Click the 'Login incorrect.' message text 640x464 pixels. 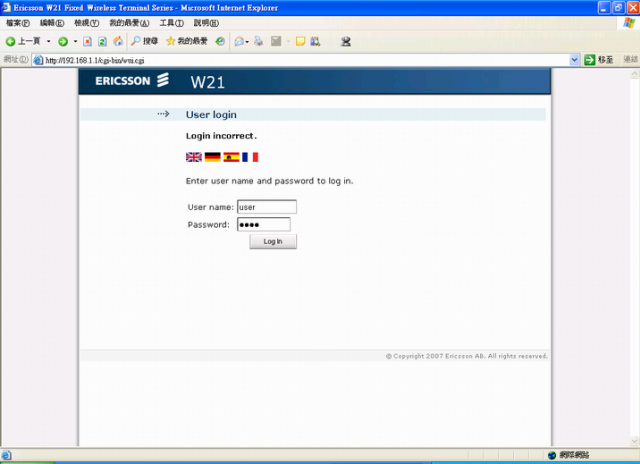[221, 136]
